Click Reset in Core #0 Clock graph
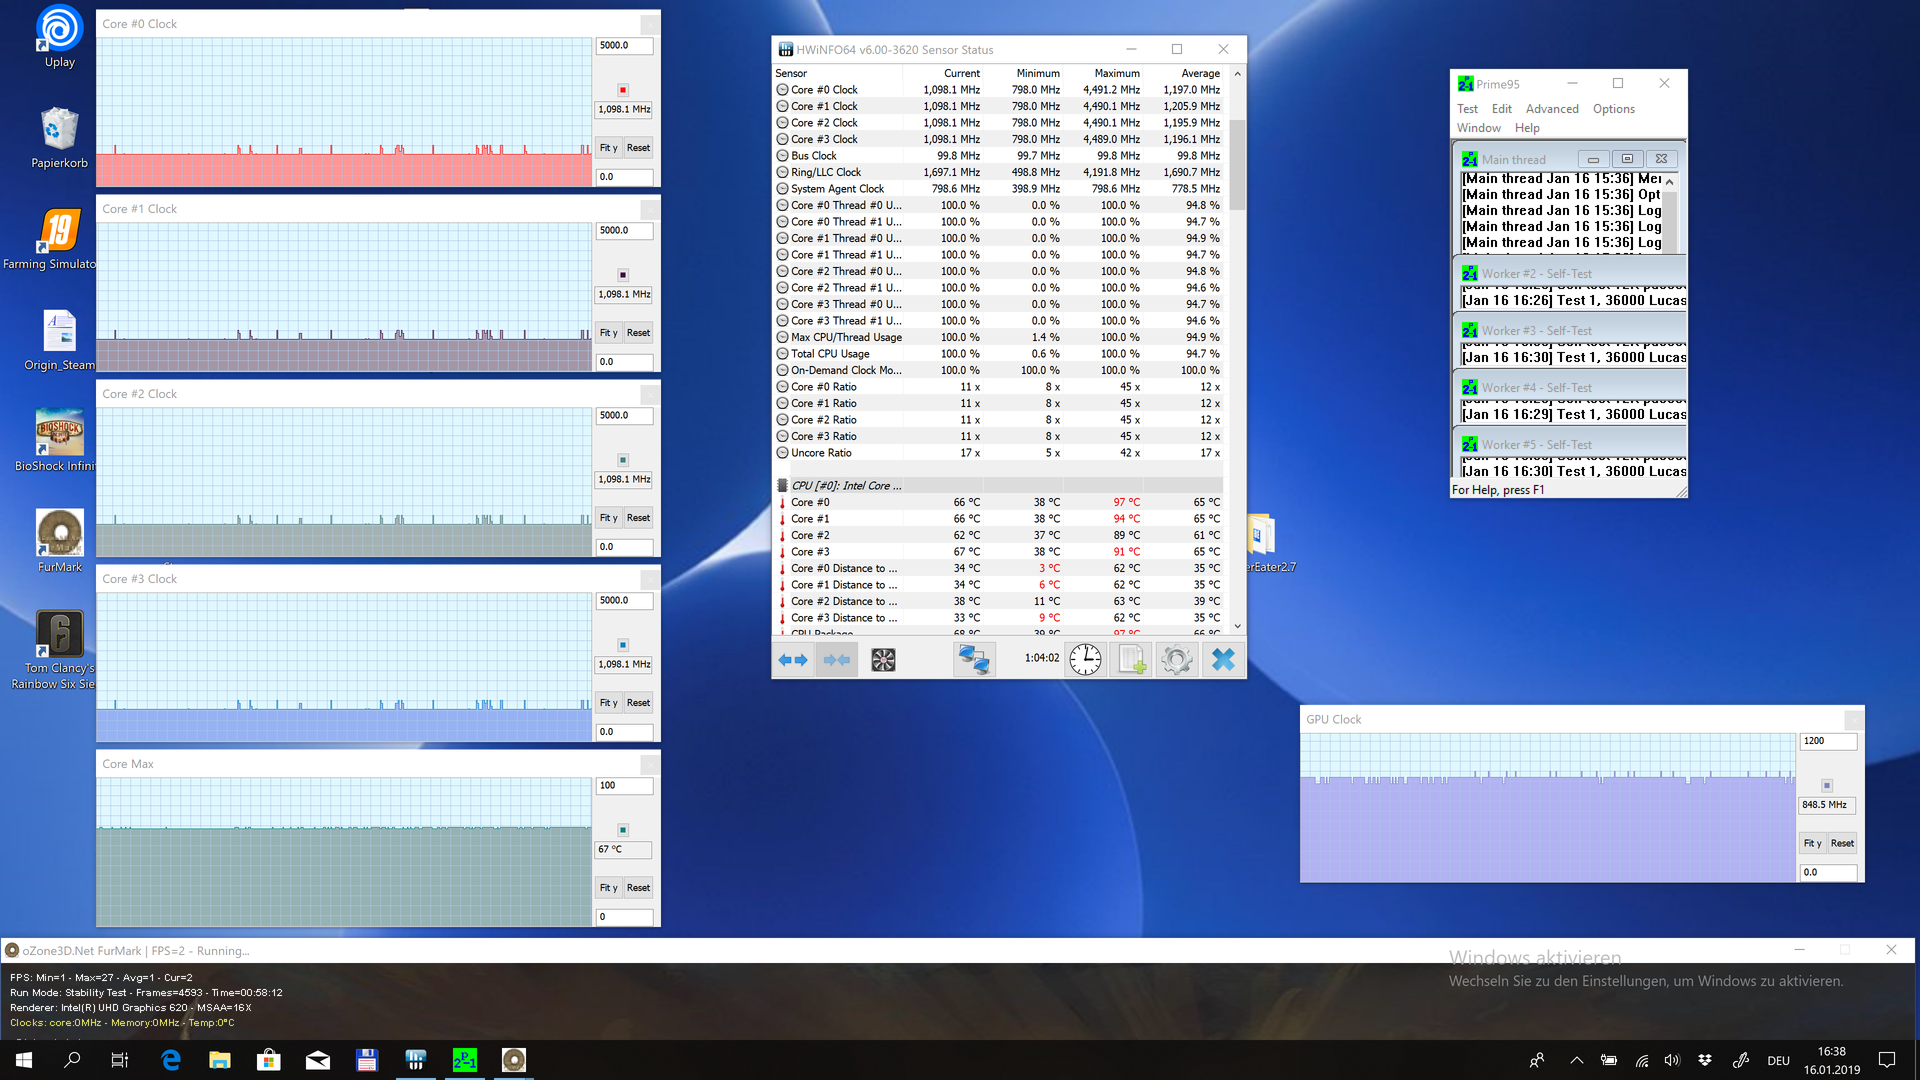Image resolution: width=1920 pixels, height=1080 pixels. click(x=638, y=148)
